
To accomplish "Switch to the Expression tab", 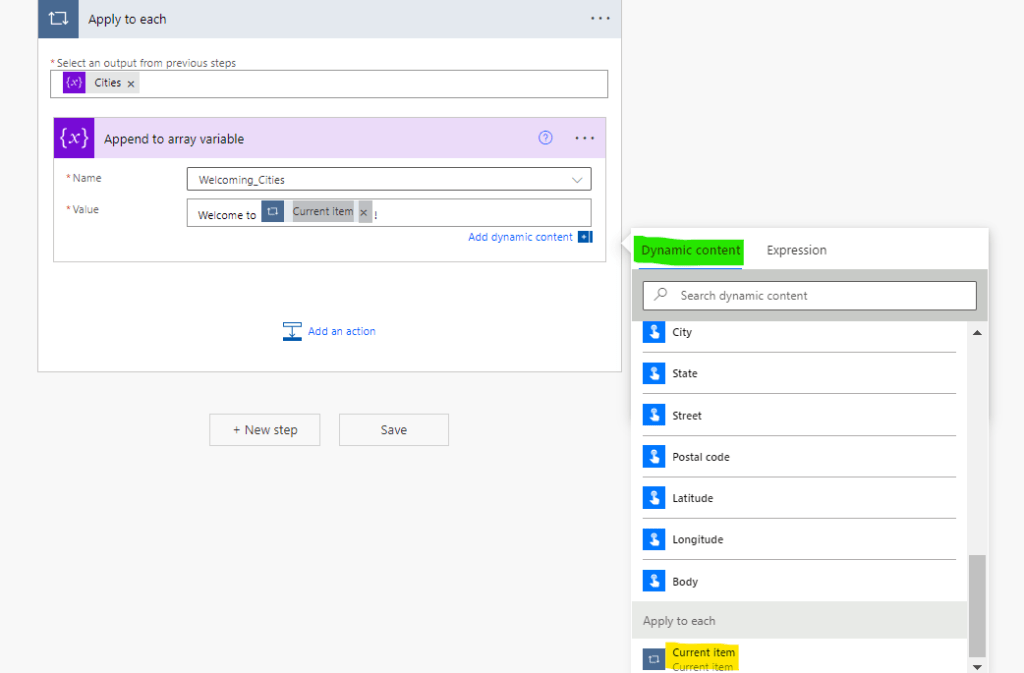I will [x=796, y=250].
